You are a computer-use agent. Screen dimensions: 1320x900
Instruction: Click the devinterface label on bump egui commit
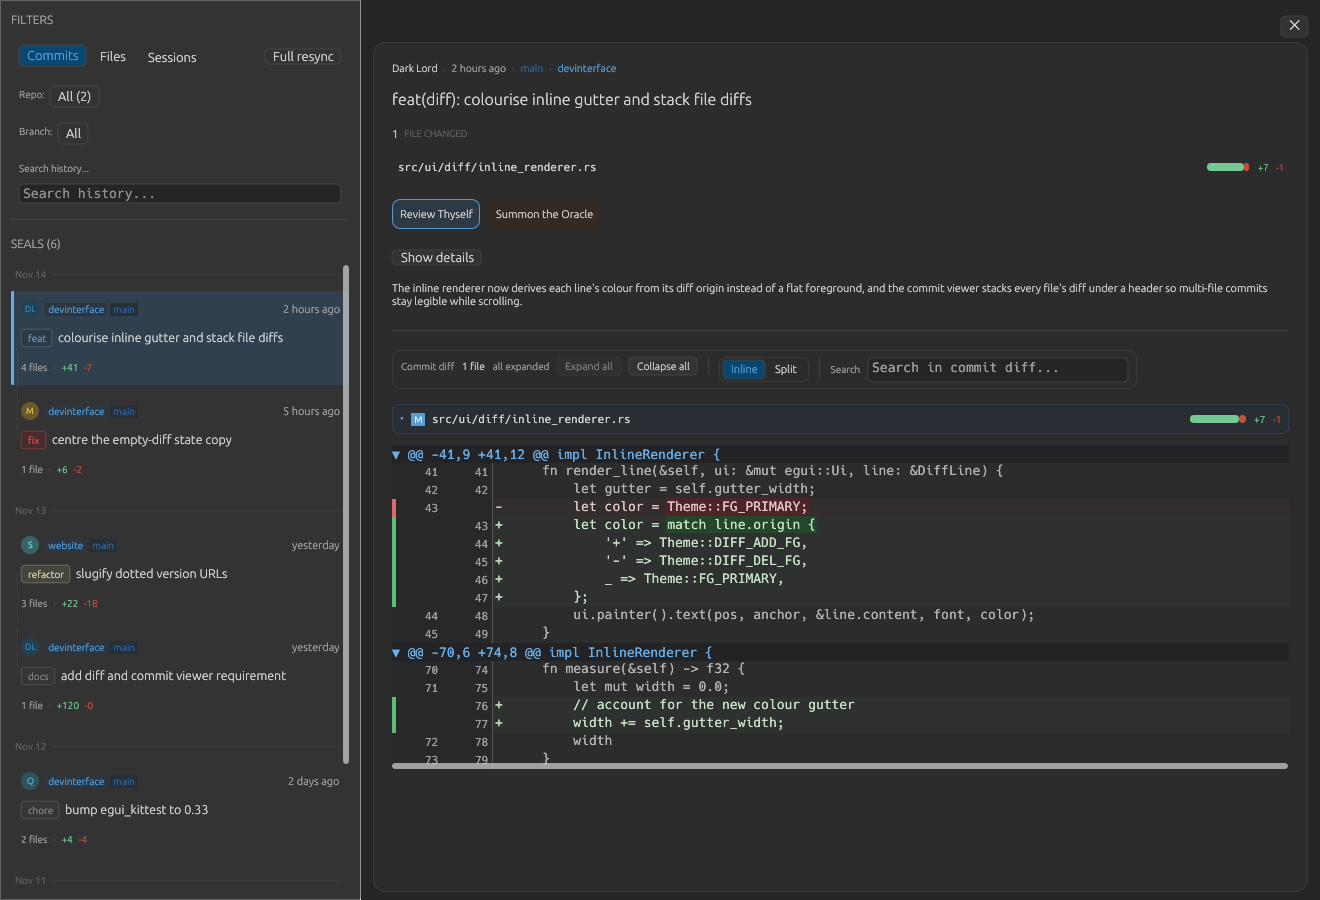click(76, 782)
